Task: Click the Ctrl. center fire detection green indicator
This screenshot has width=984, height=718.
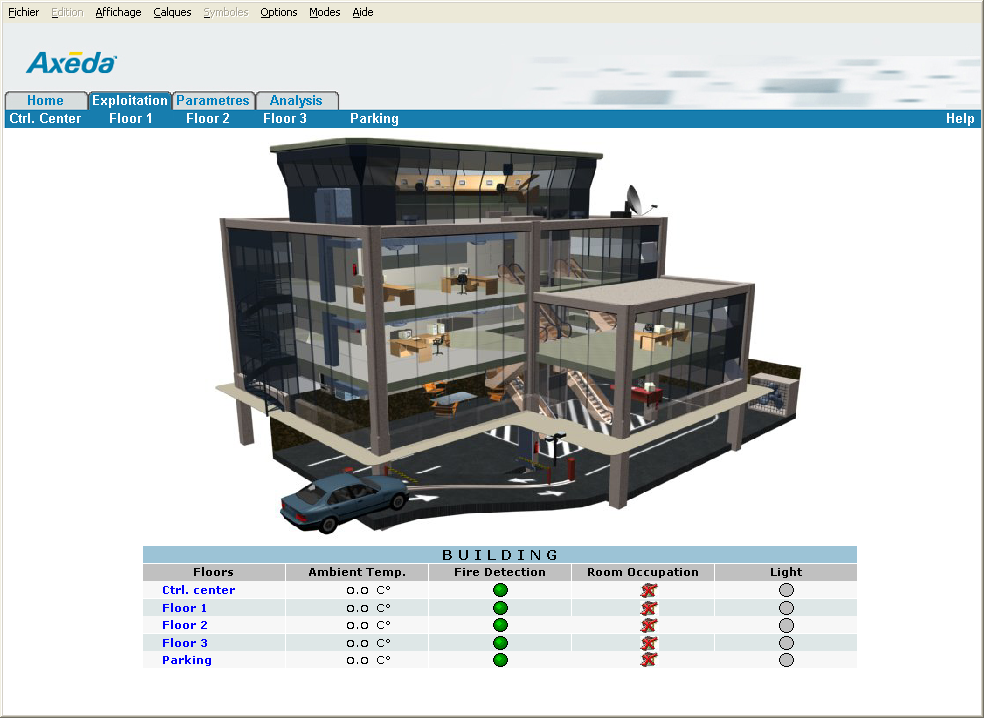Action: point(500,590)
